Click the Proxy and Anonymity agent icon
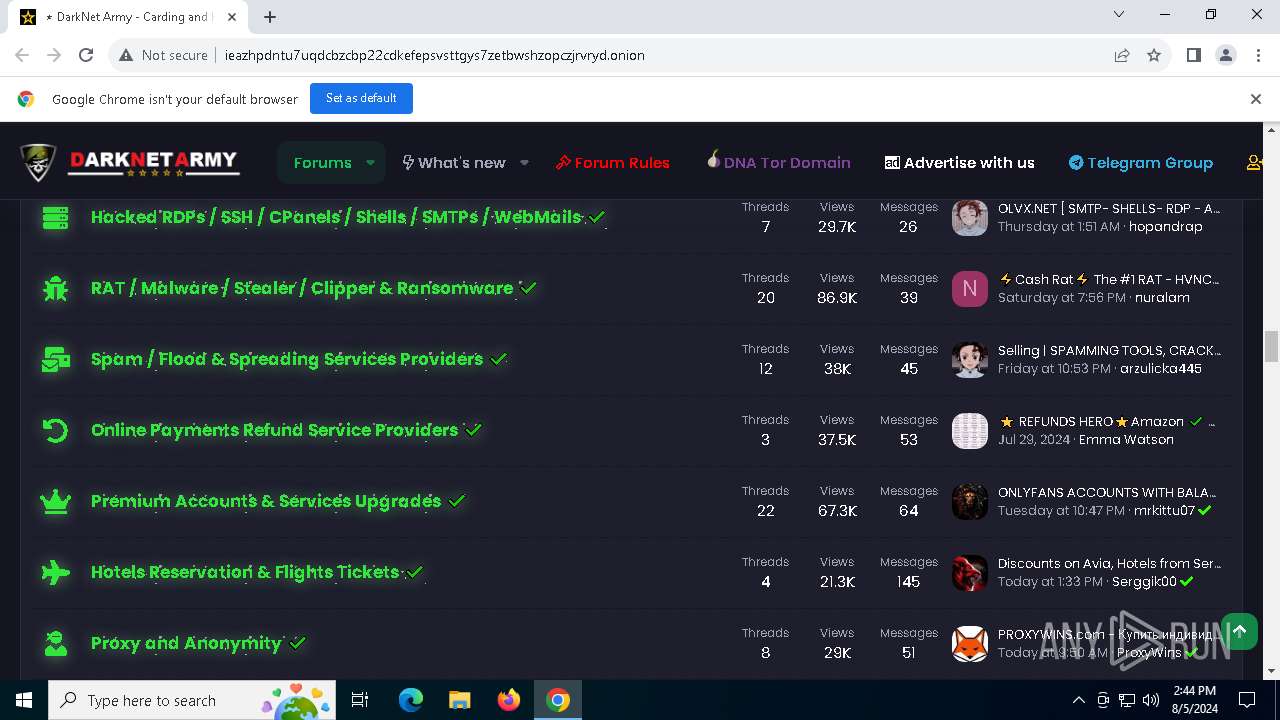This screenshot has height=720, width=1280. [x=55, y=643]
